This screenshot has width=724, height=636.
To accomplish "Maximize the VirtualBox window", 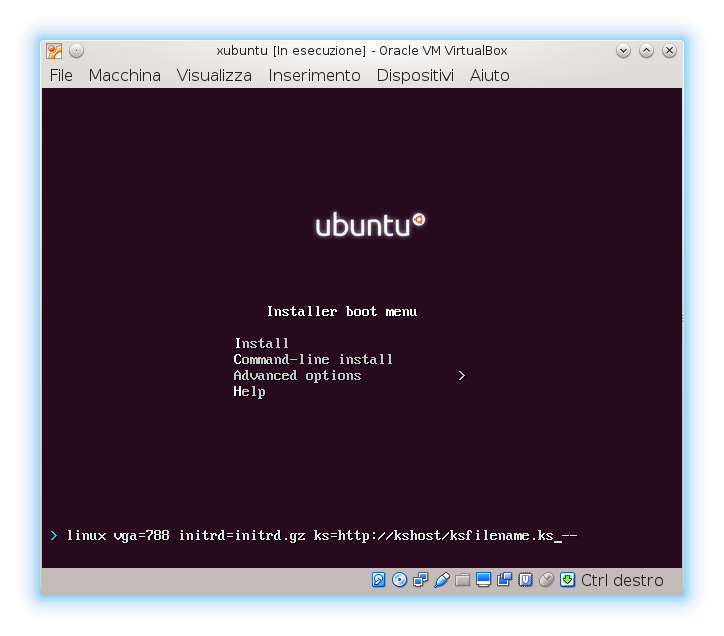I will [x=646, y=50].
